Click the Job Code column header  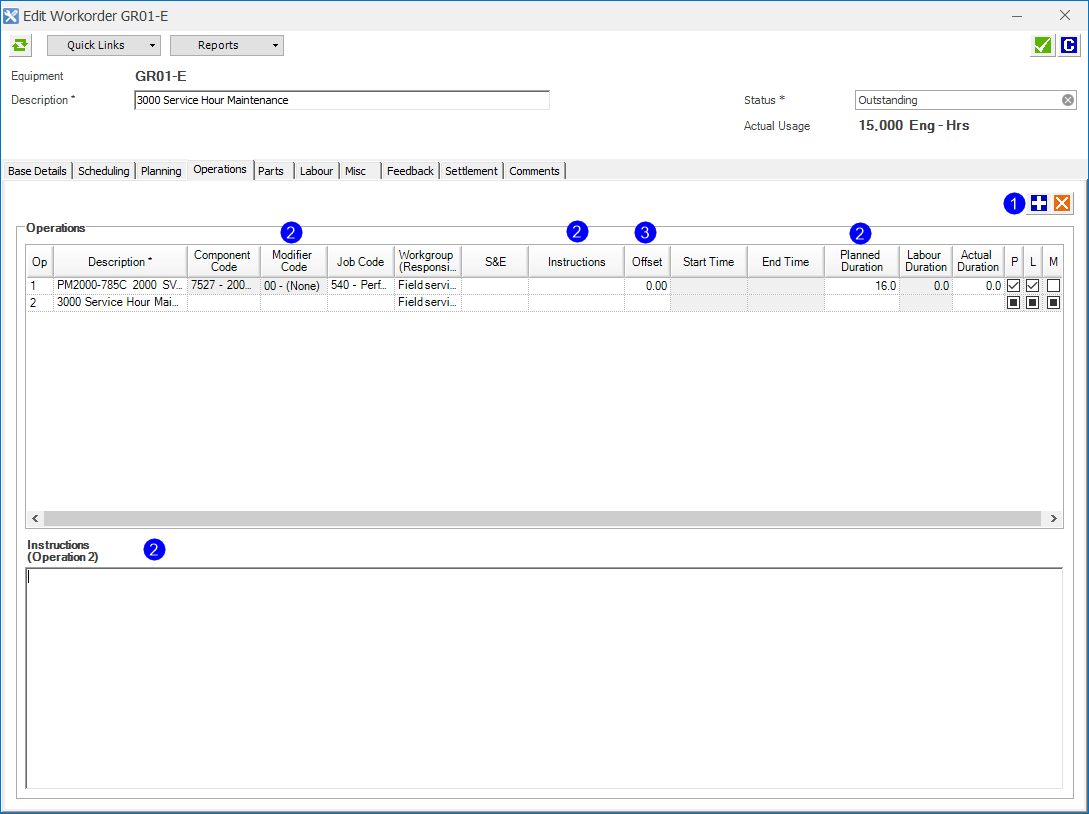pyautogui.click(x=360, y=262)
